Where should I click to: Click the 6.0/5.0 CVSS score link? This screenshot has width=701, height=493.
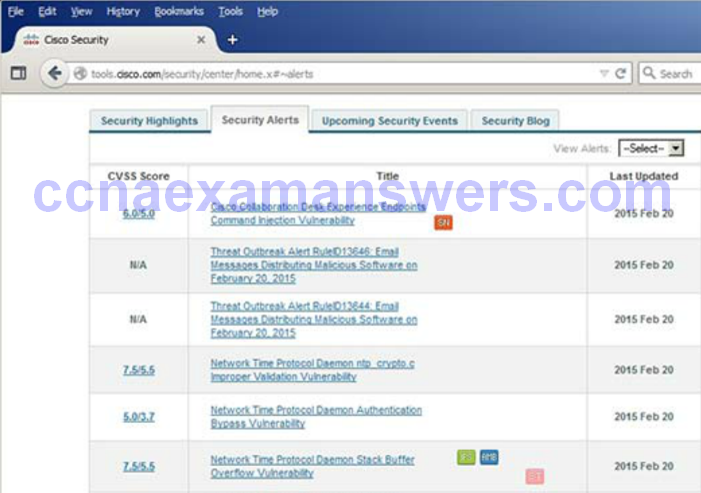coord(139,214)
